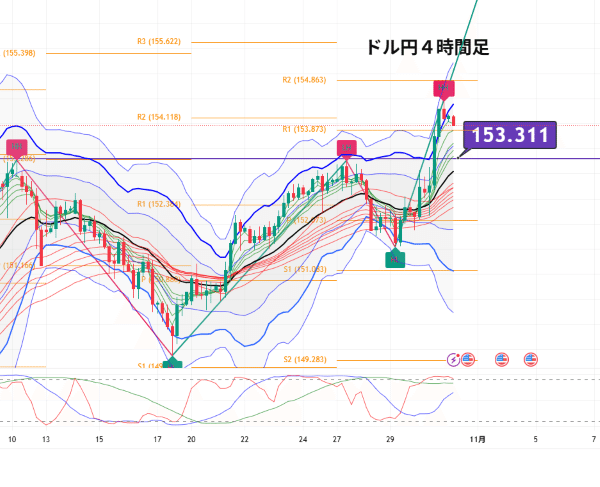Click date label 22 on time axis
The image size is (600, 487).
(x=245, y=439)
